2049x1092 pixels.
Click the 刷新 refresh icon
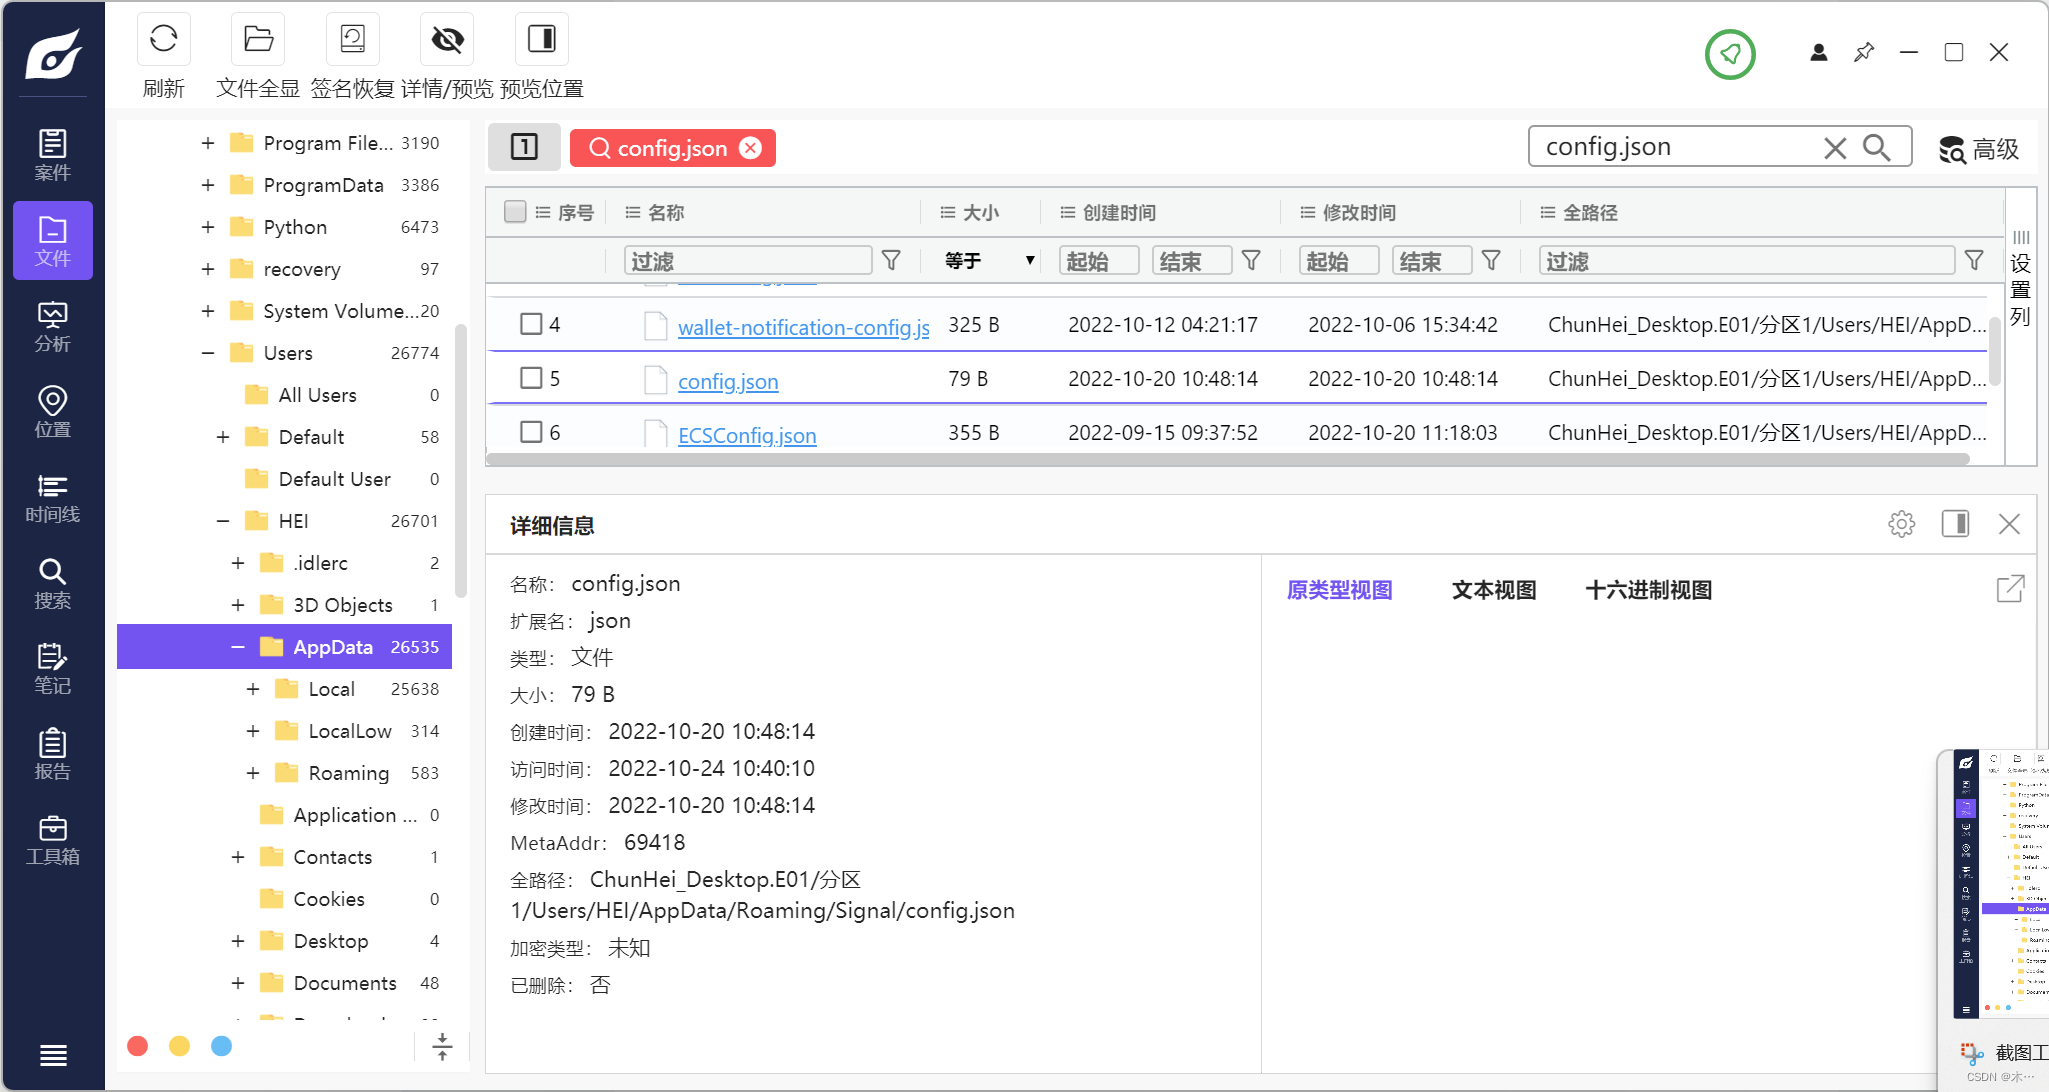(164, 40)
